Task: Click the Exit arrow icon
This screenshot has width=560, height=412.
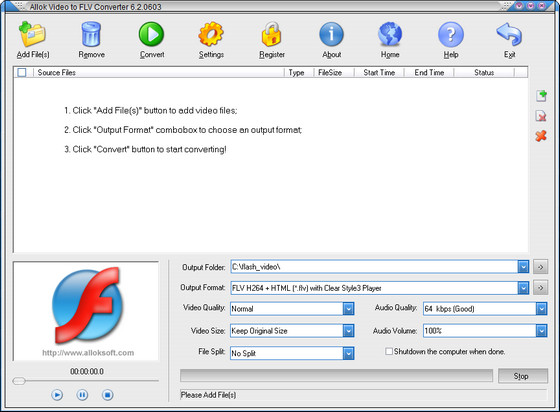Action: (509, 34)
